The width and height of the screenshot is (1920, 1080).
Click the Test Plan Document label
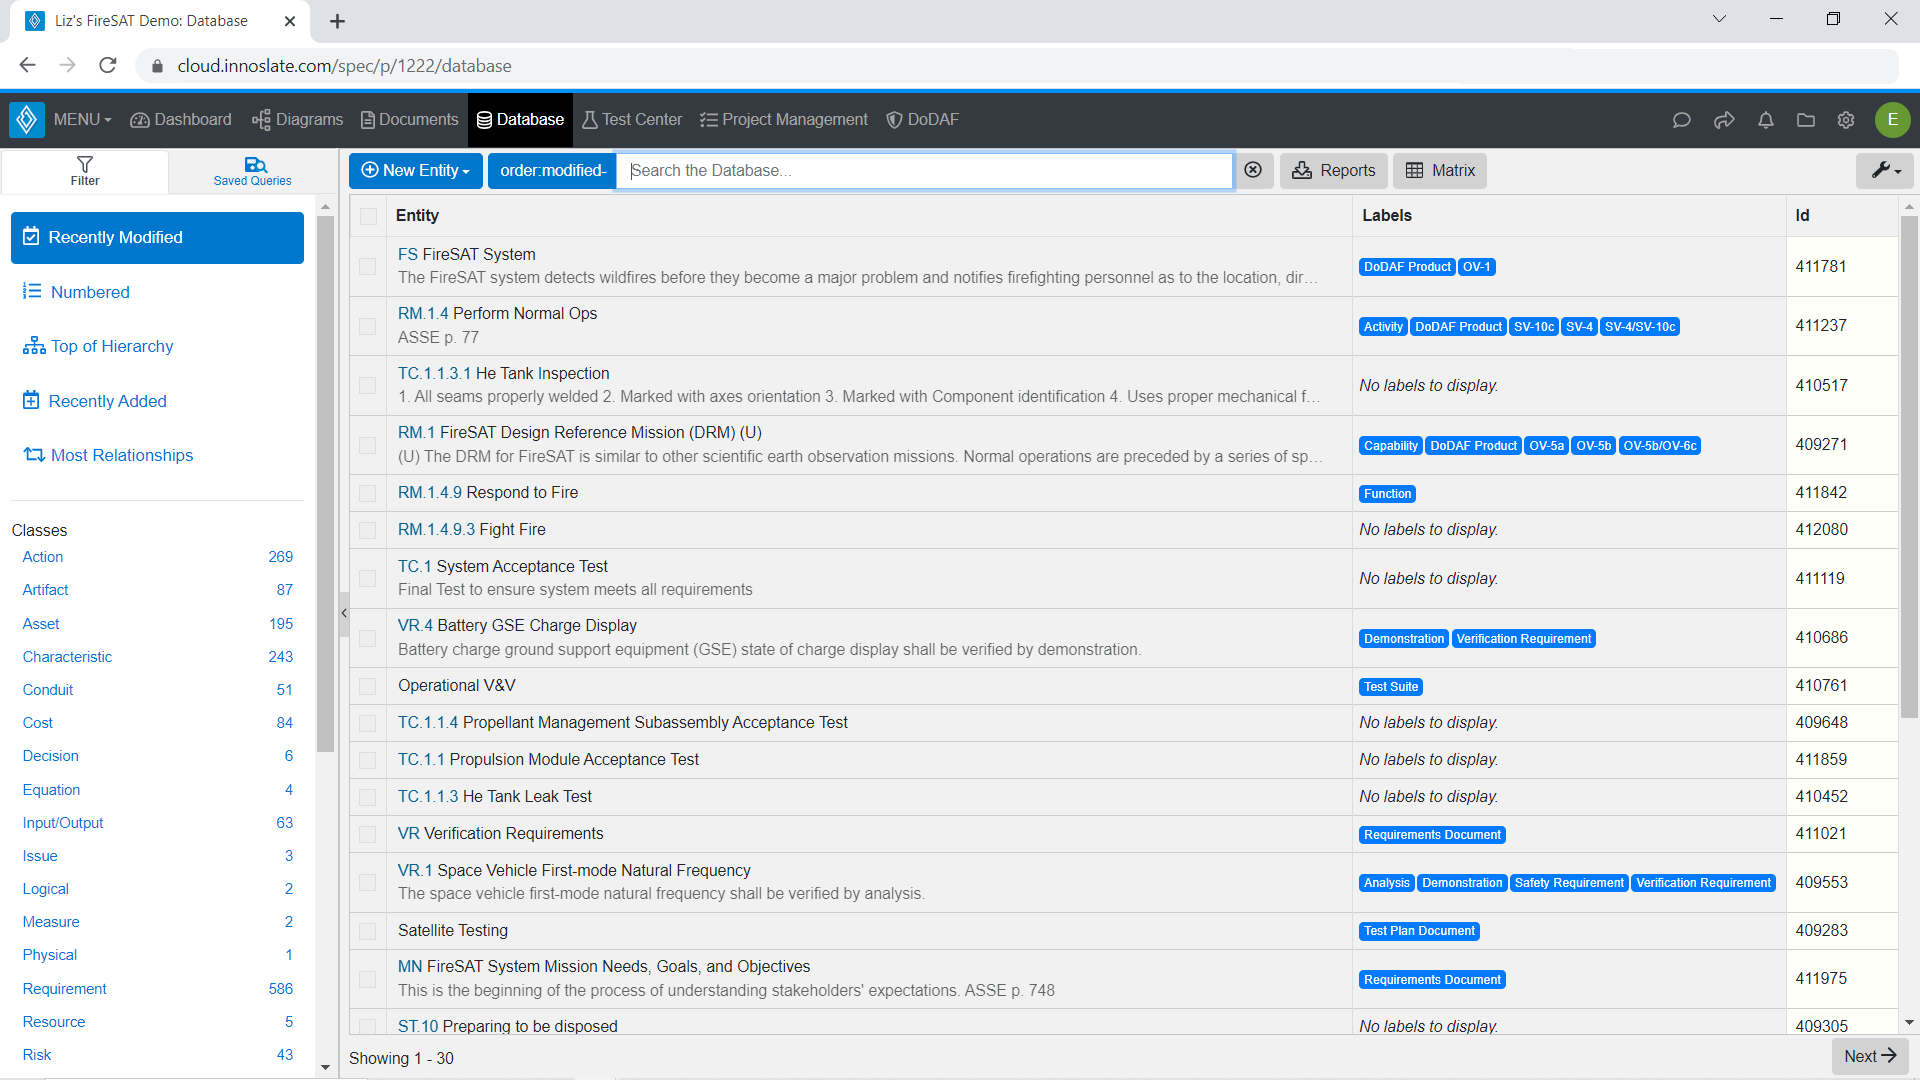[x=1419, y=931]
